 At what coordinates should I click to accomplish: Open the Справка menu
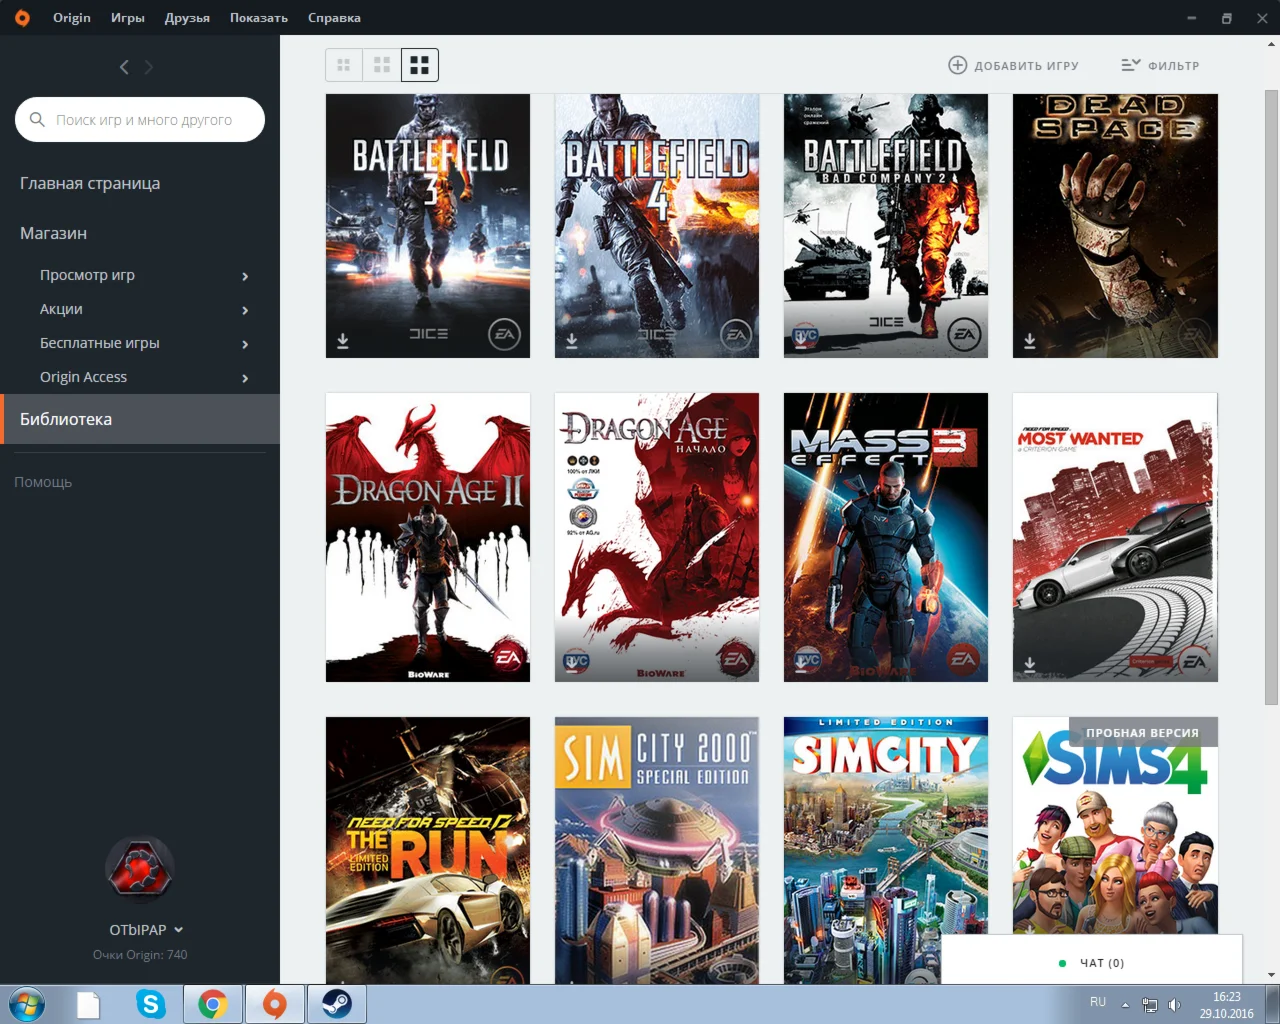pos(334,17)
